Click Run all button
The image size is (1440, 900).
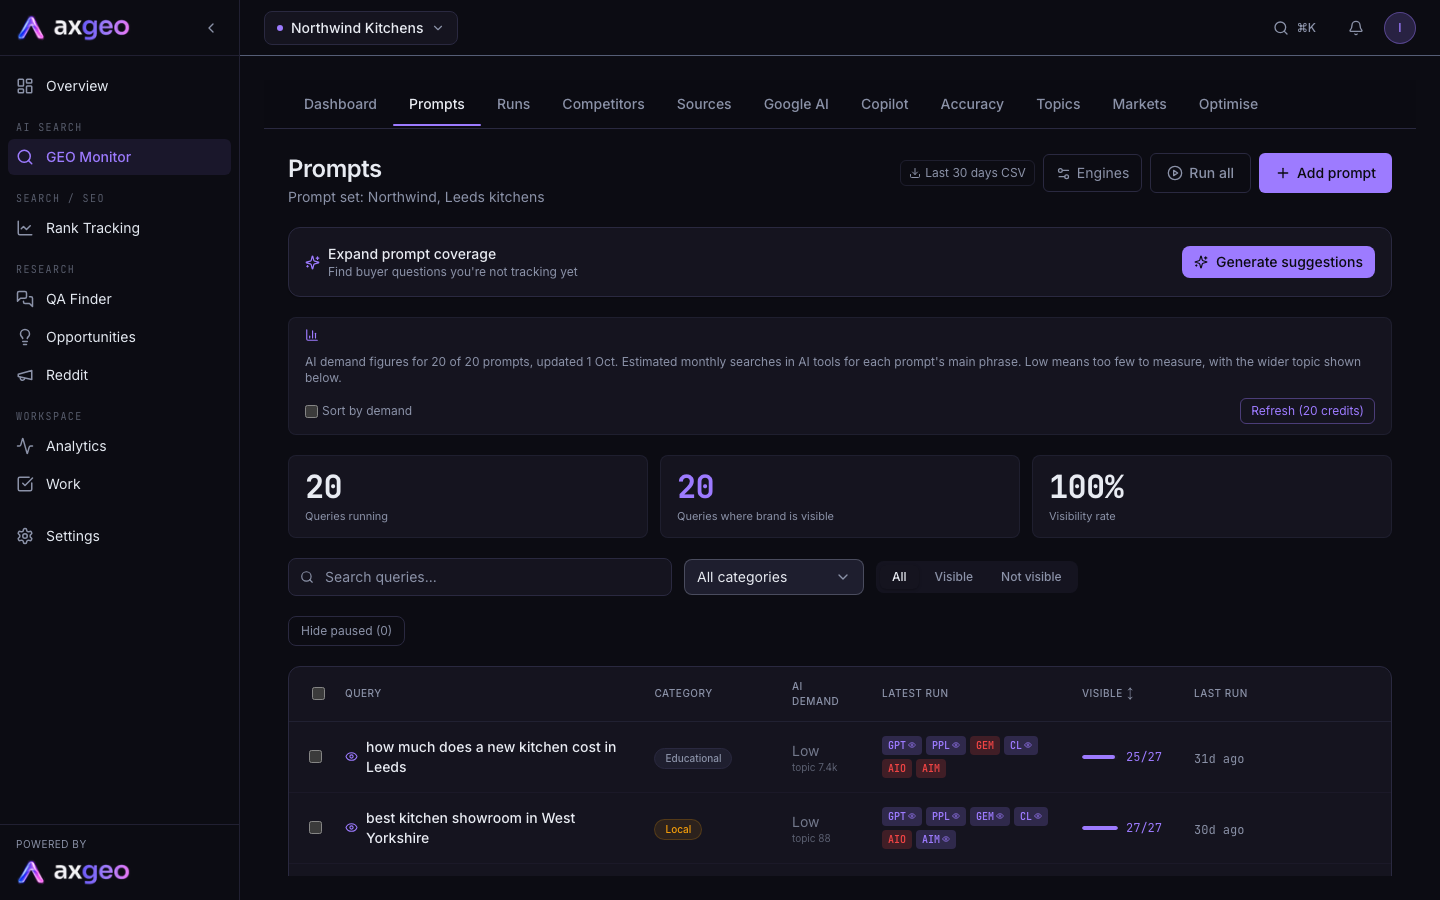tap(1200, 173)
